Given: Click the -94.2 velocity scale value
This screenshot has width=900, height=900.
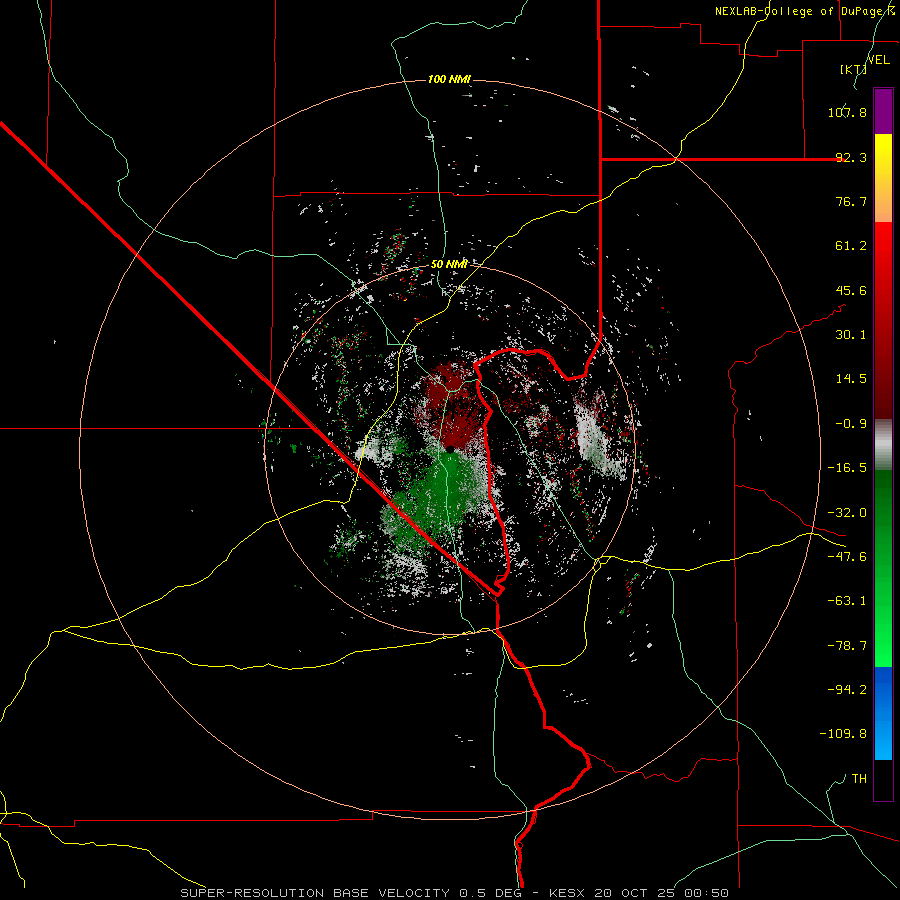Looking at the screenshot, I should [847, 690].
